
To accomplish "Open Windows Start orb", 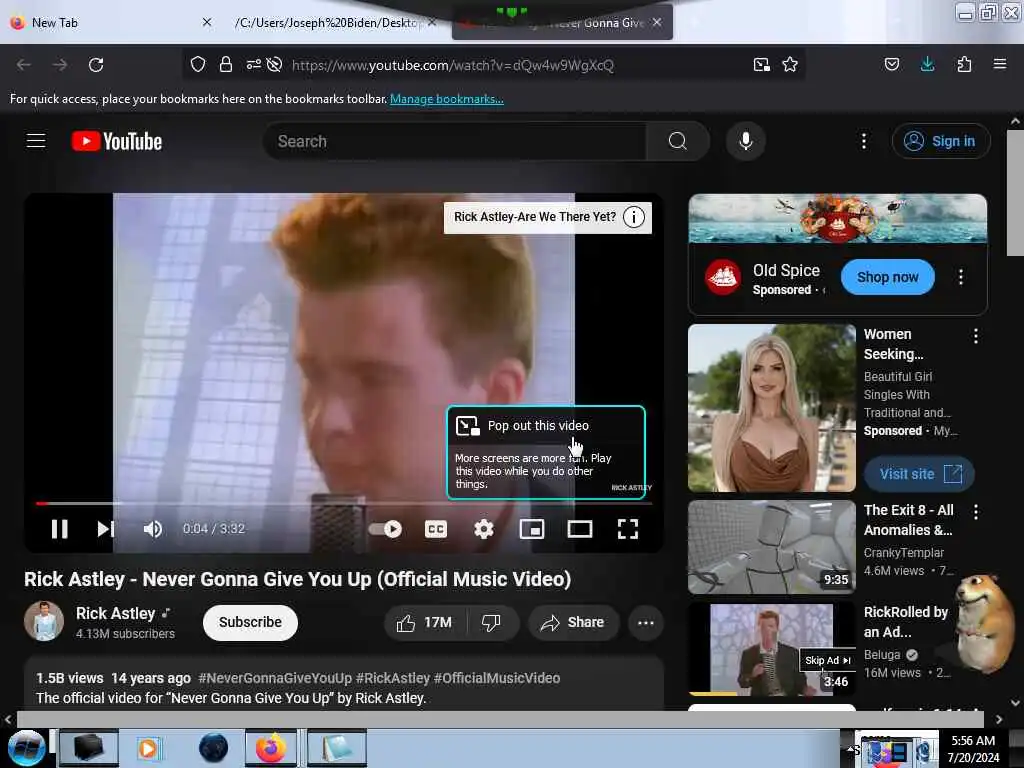I will tap(27, 748).
